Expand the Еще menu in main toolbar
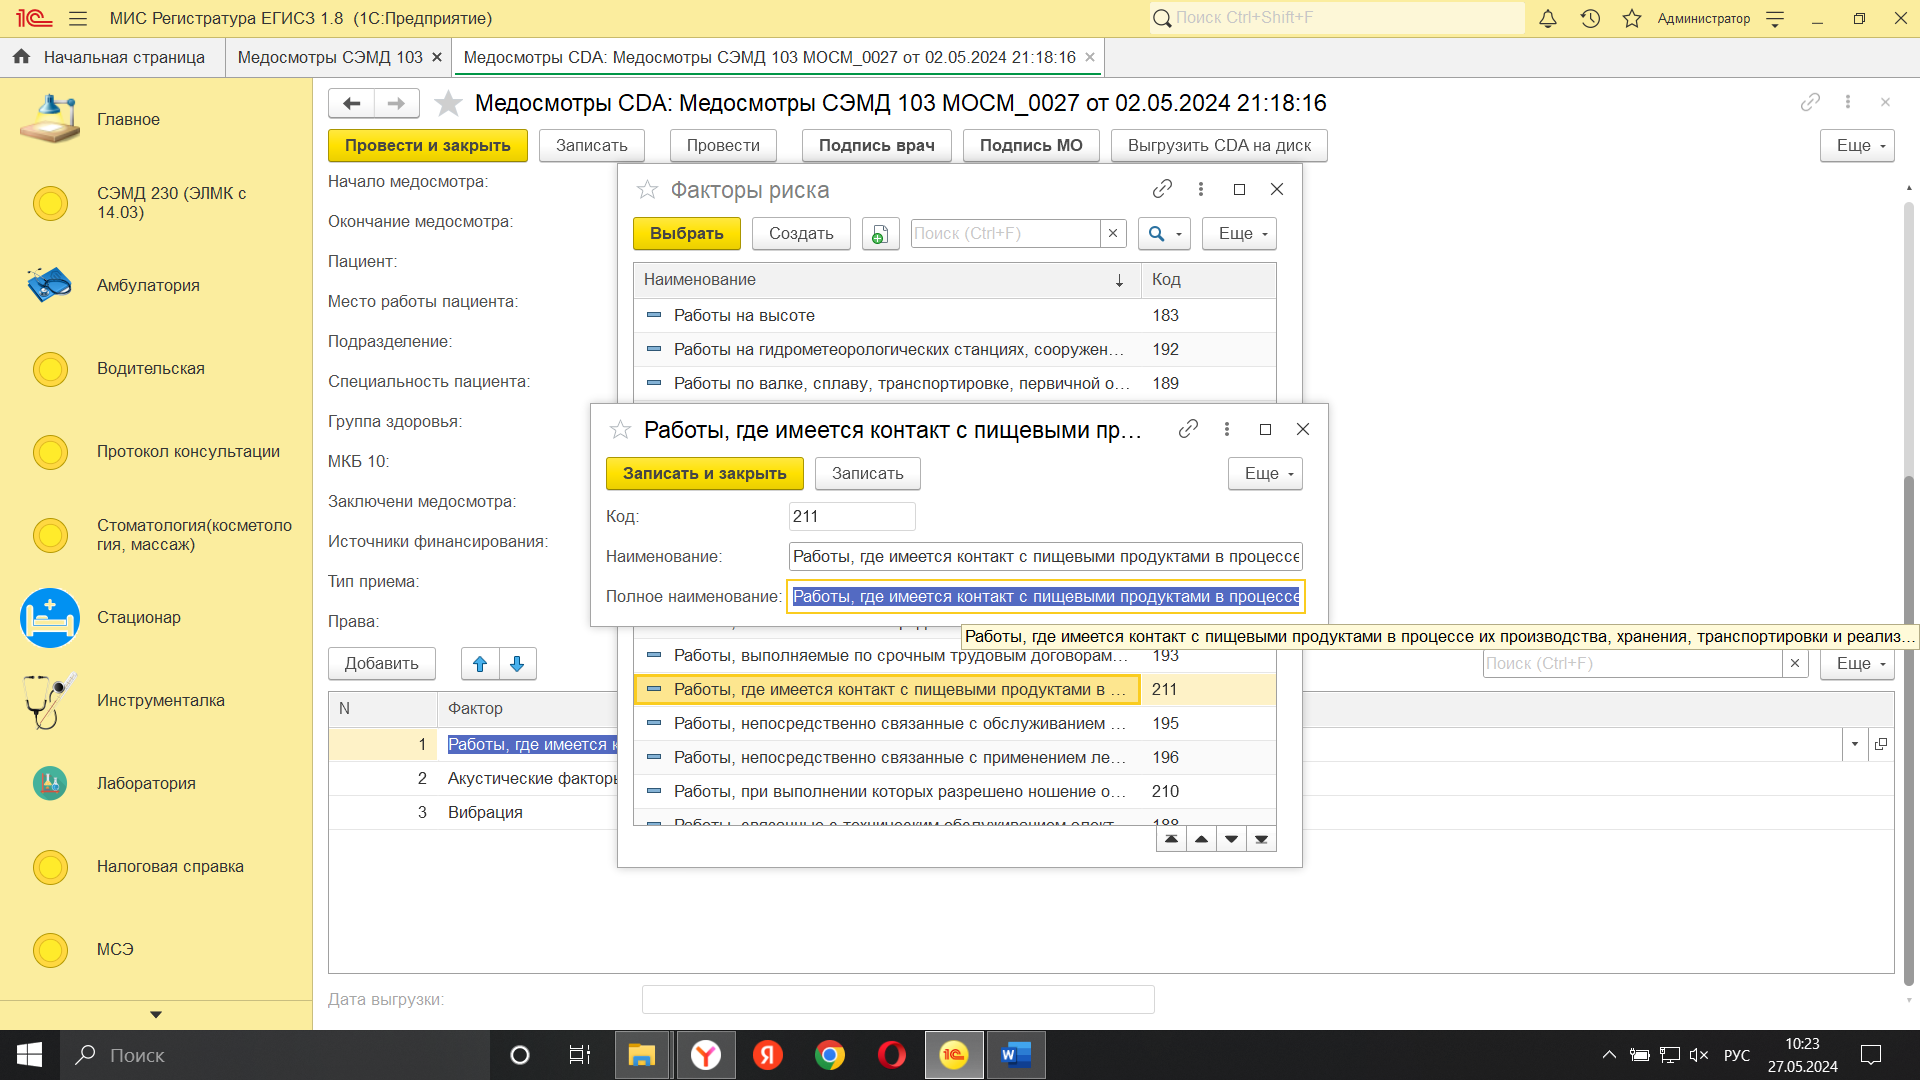The width and height of the screenshot is (1920, 1080). pyautogui.click(x=1857, y=146)
